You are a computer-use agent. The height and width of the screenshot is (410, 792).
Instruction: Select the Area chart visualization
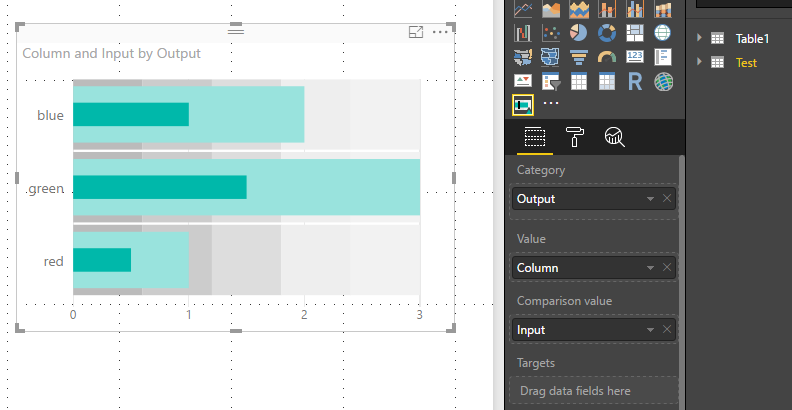[551, 9]
